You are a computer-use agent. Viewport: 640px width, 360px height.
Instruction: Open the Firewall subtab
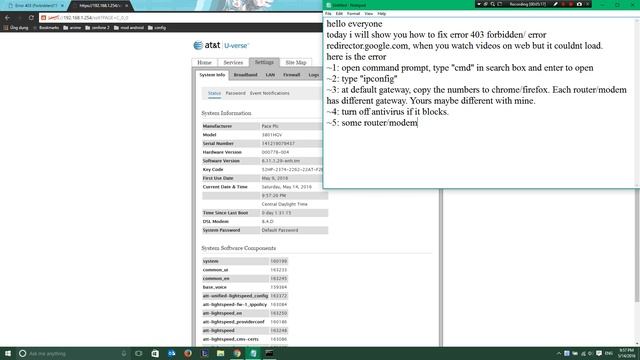coord(291,75)
